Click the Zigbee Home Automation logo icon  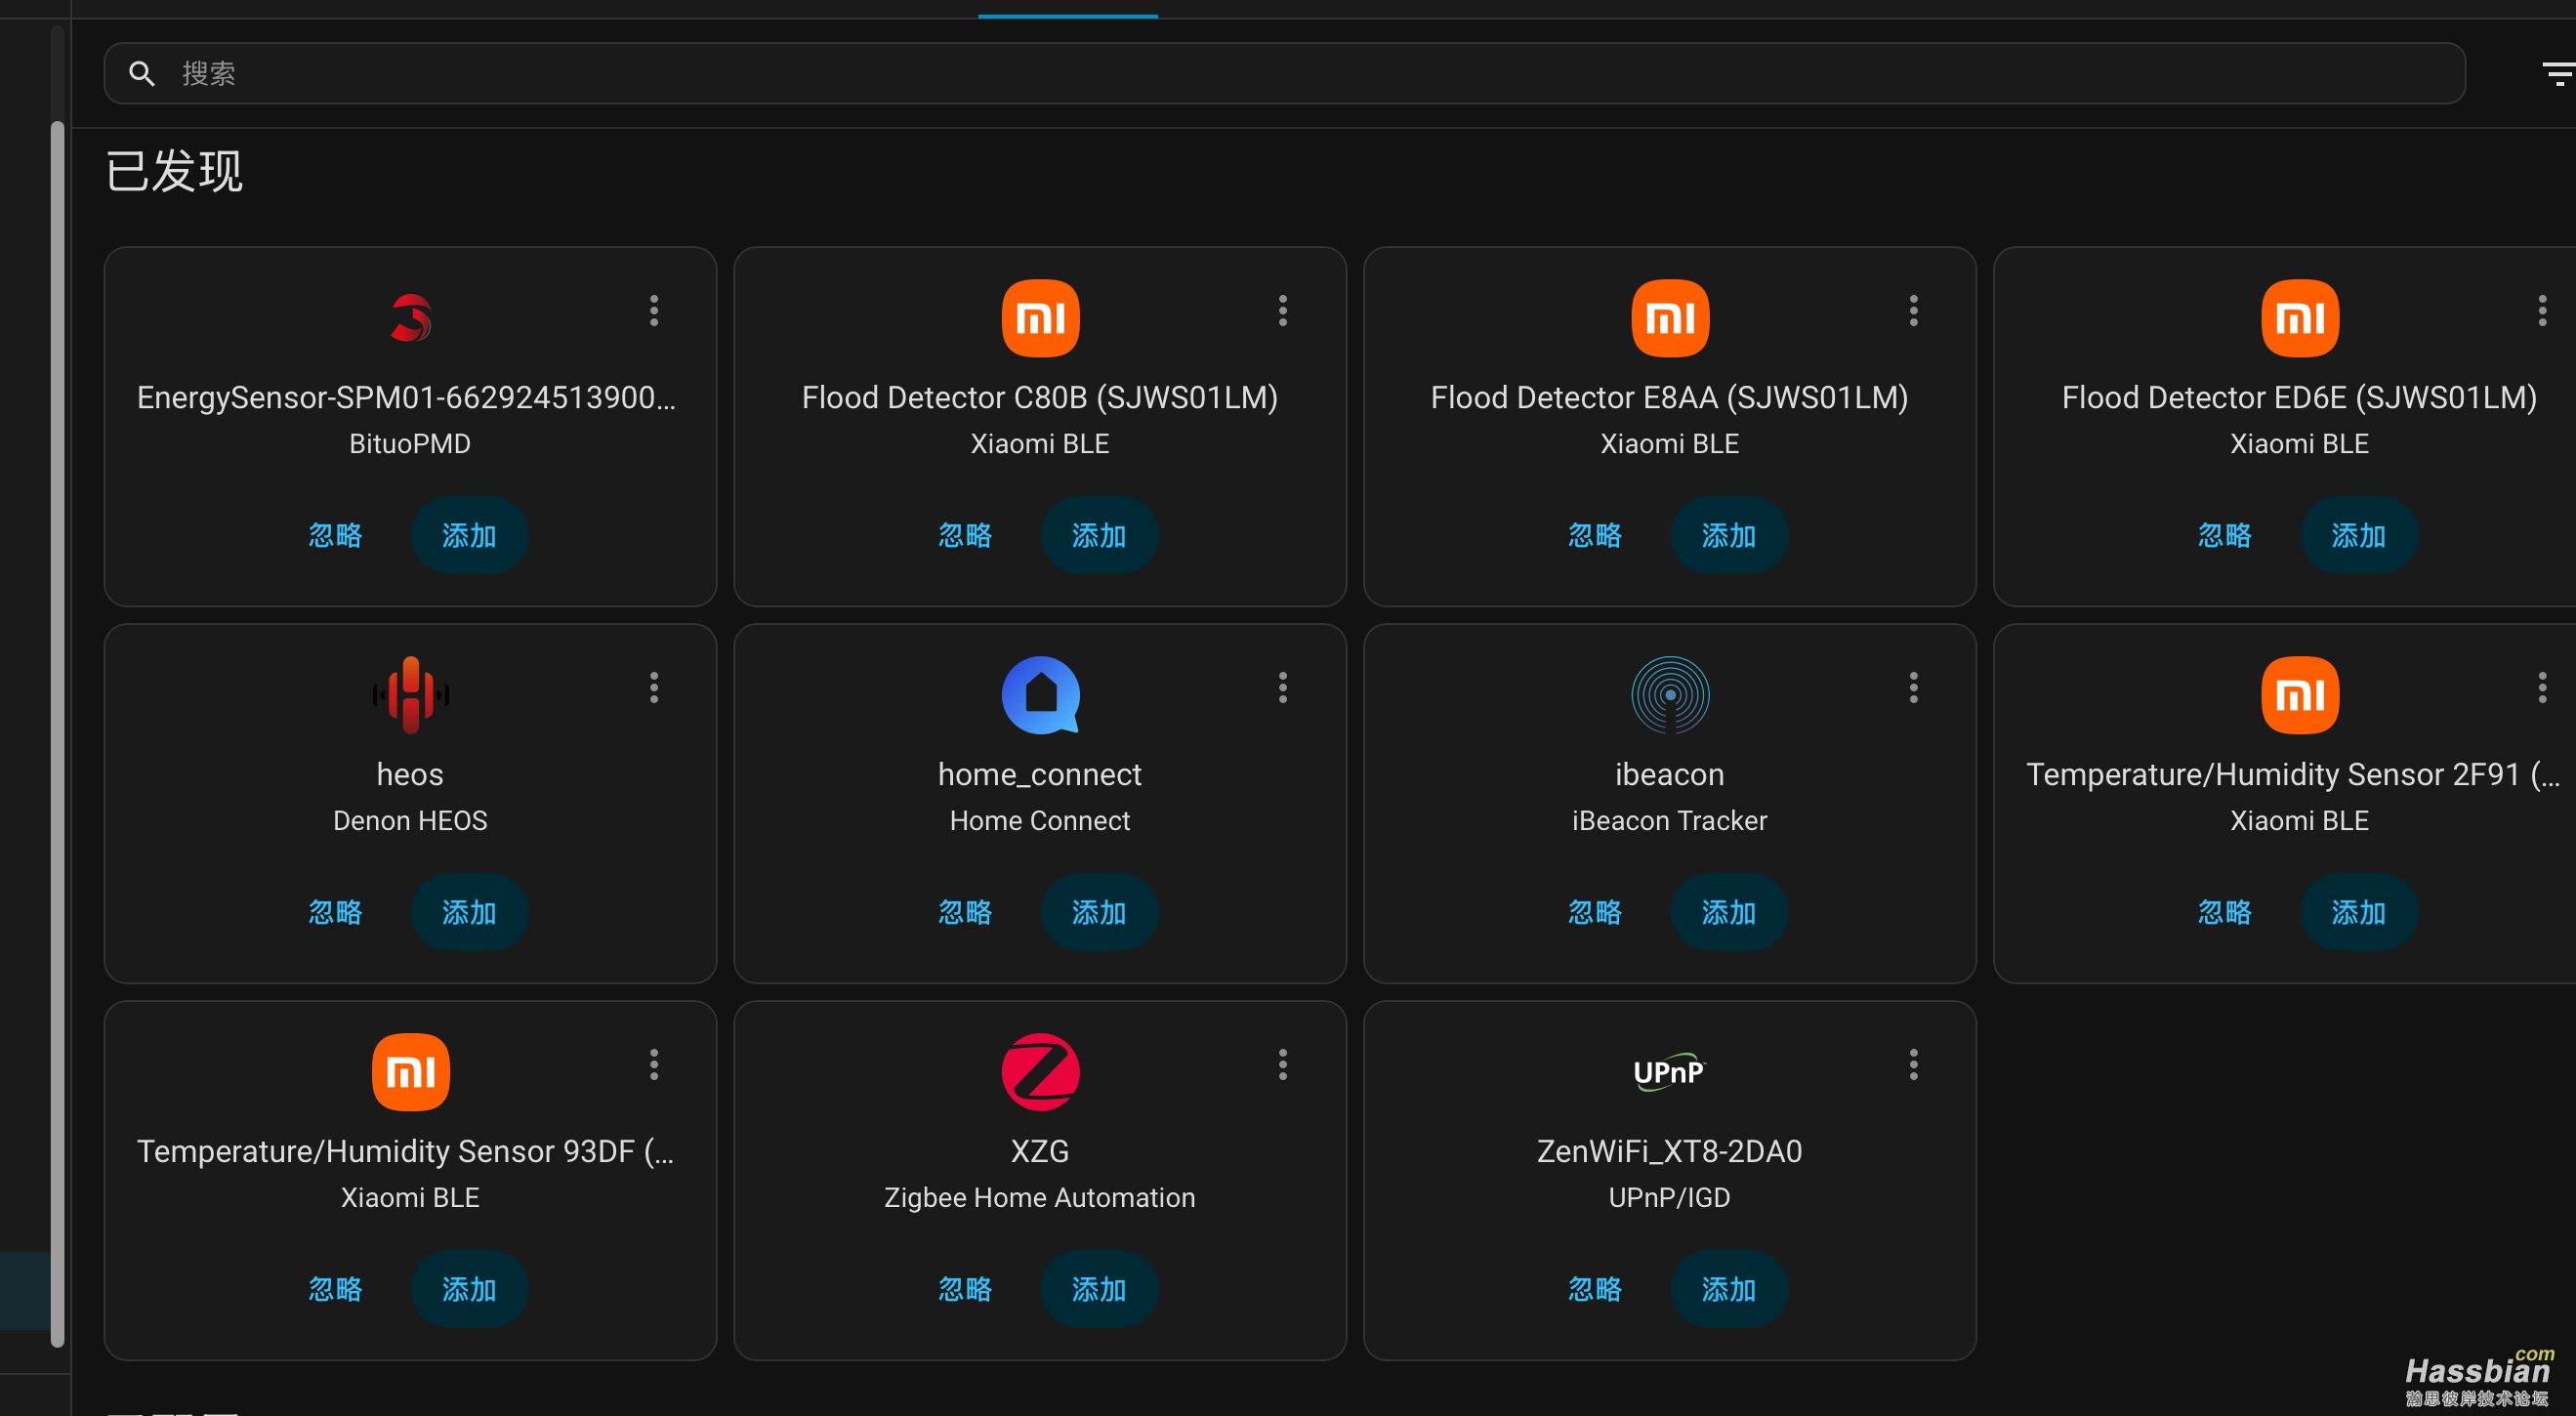[x=1040, y=1072]
